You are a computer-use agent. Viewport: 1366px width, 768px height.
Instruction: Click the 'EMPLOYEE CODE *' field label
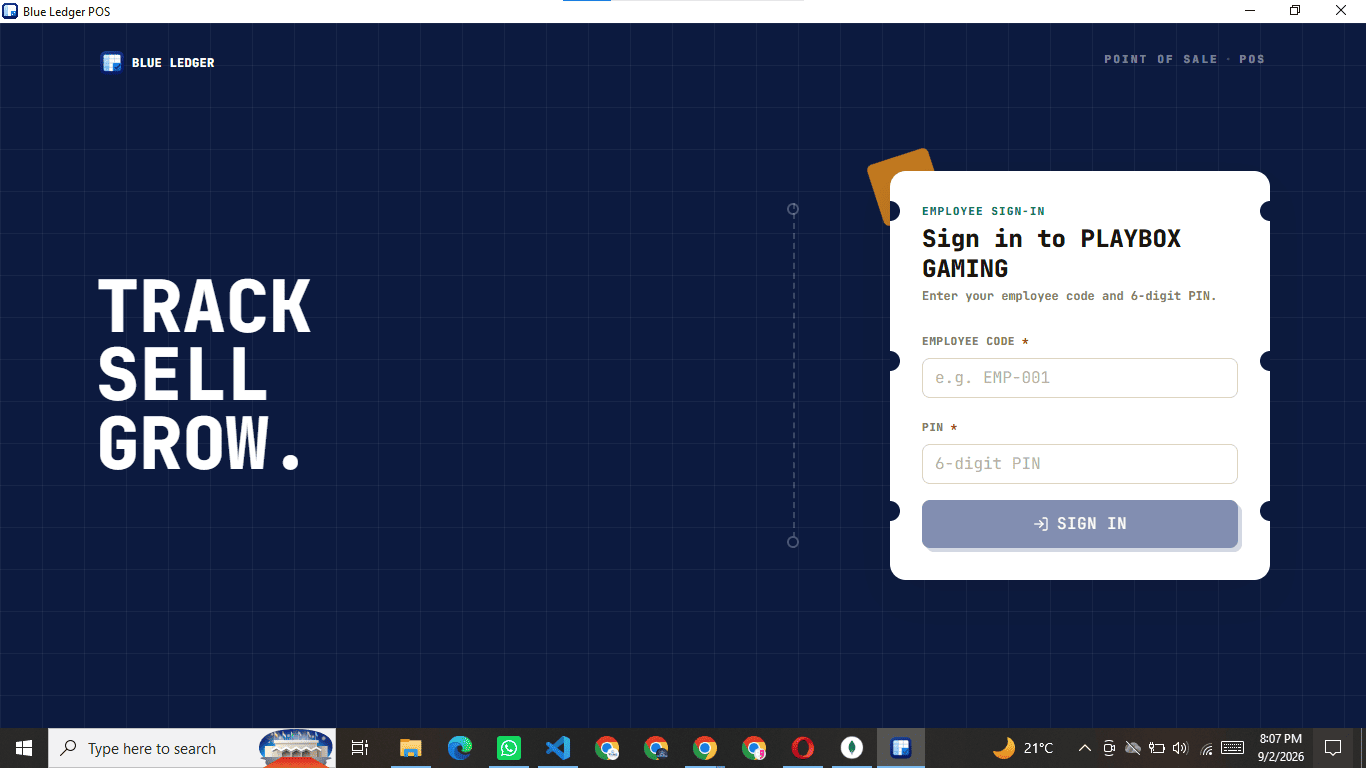coord(975,341)
